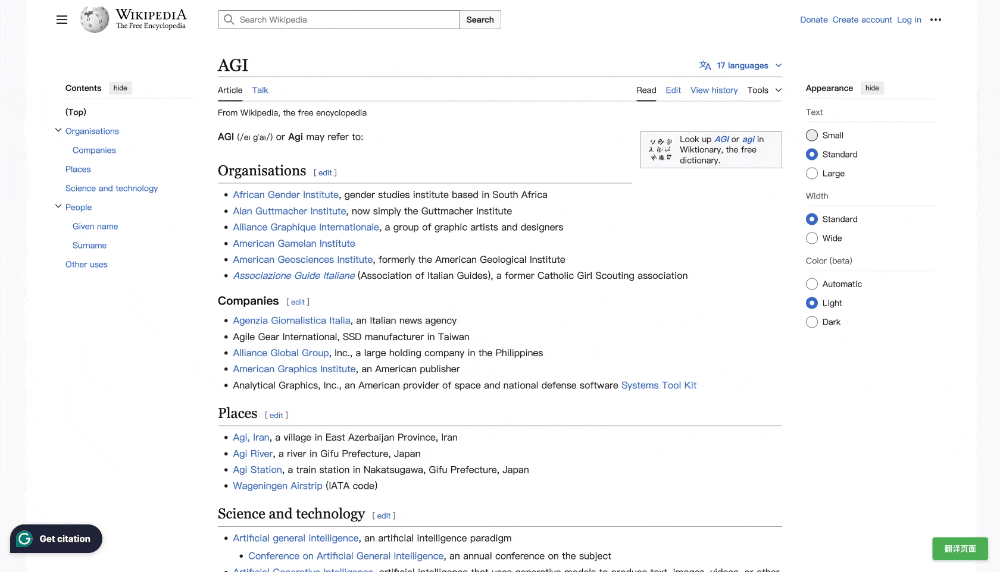The image size is (1000, 572).
Task: Click the Wiktionary logo image
Action: pyautogui.click(x=660, y=149)
